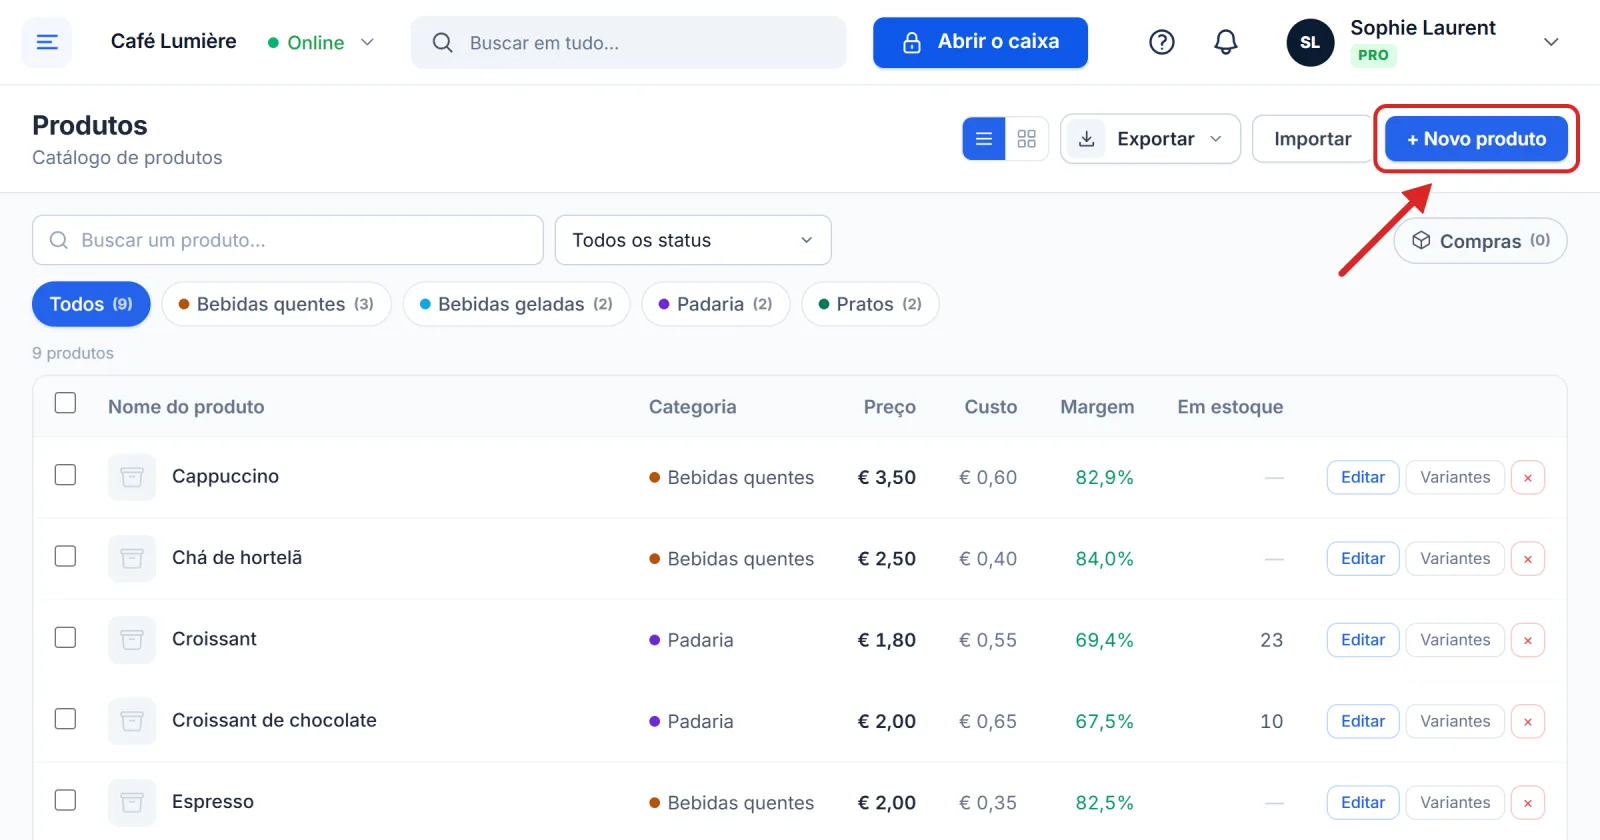
Task: Select the Todos category tab
Action: pos(91,304)
